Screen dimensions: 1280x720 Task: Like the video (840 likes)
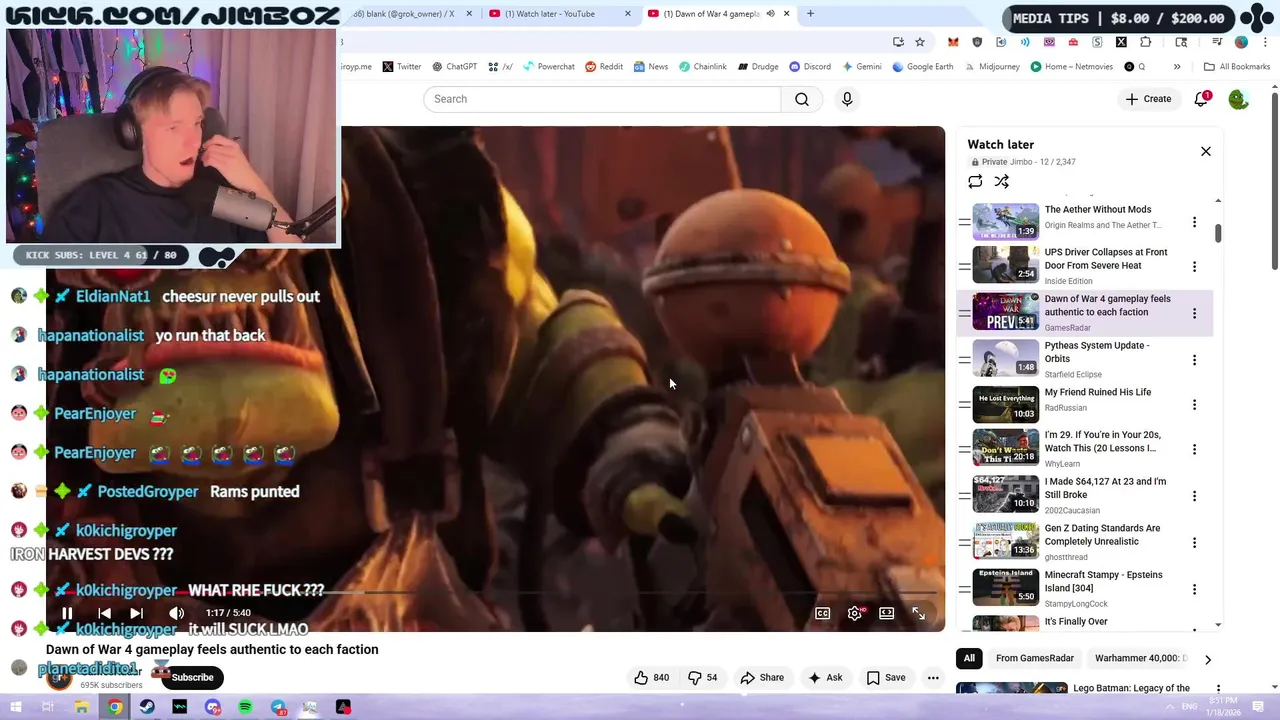click(651, 677)
